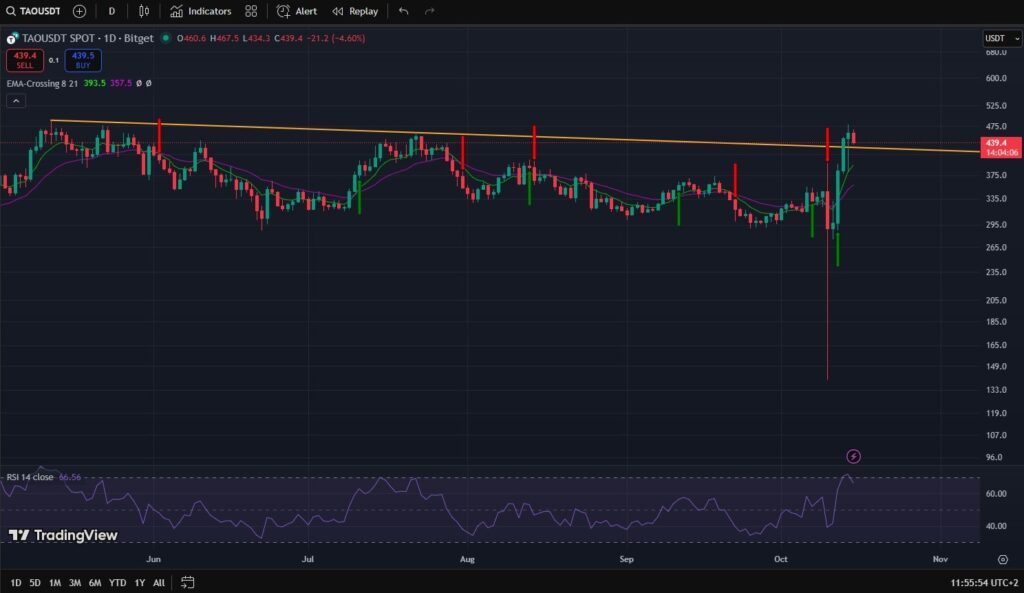Click the redo arrow
This screenshot has width=1024, height=593.
point(430,11)
